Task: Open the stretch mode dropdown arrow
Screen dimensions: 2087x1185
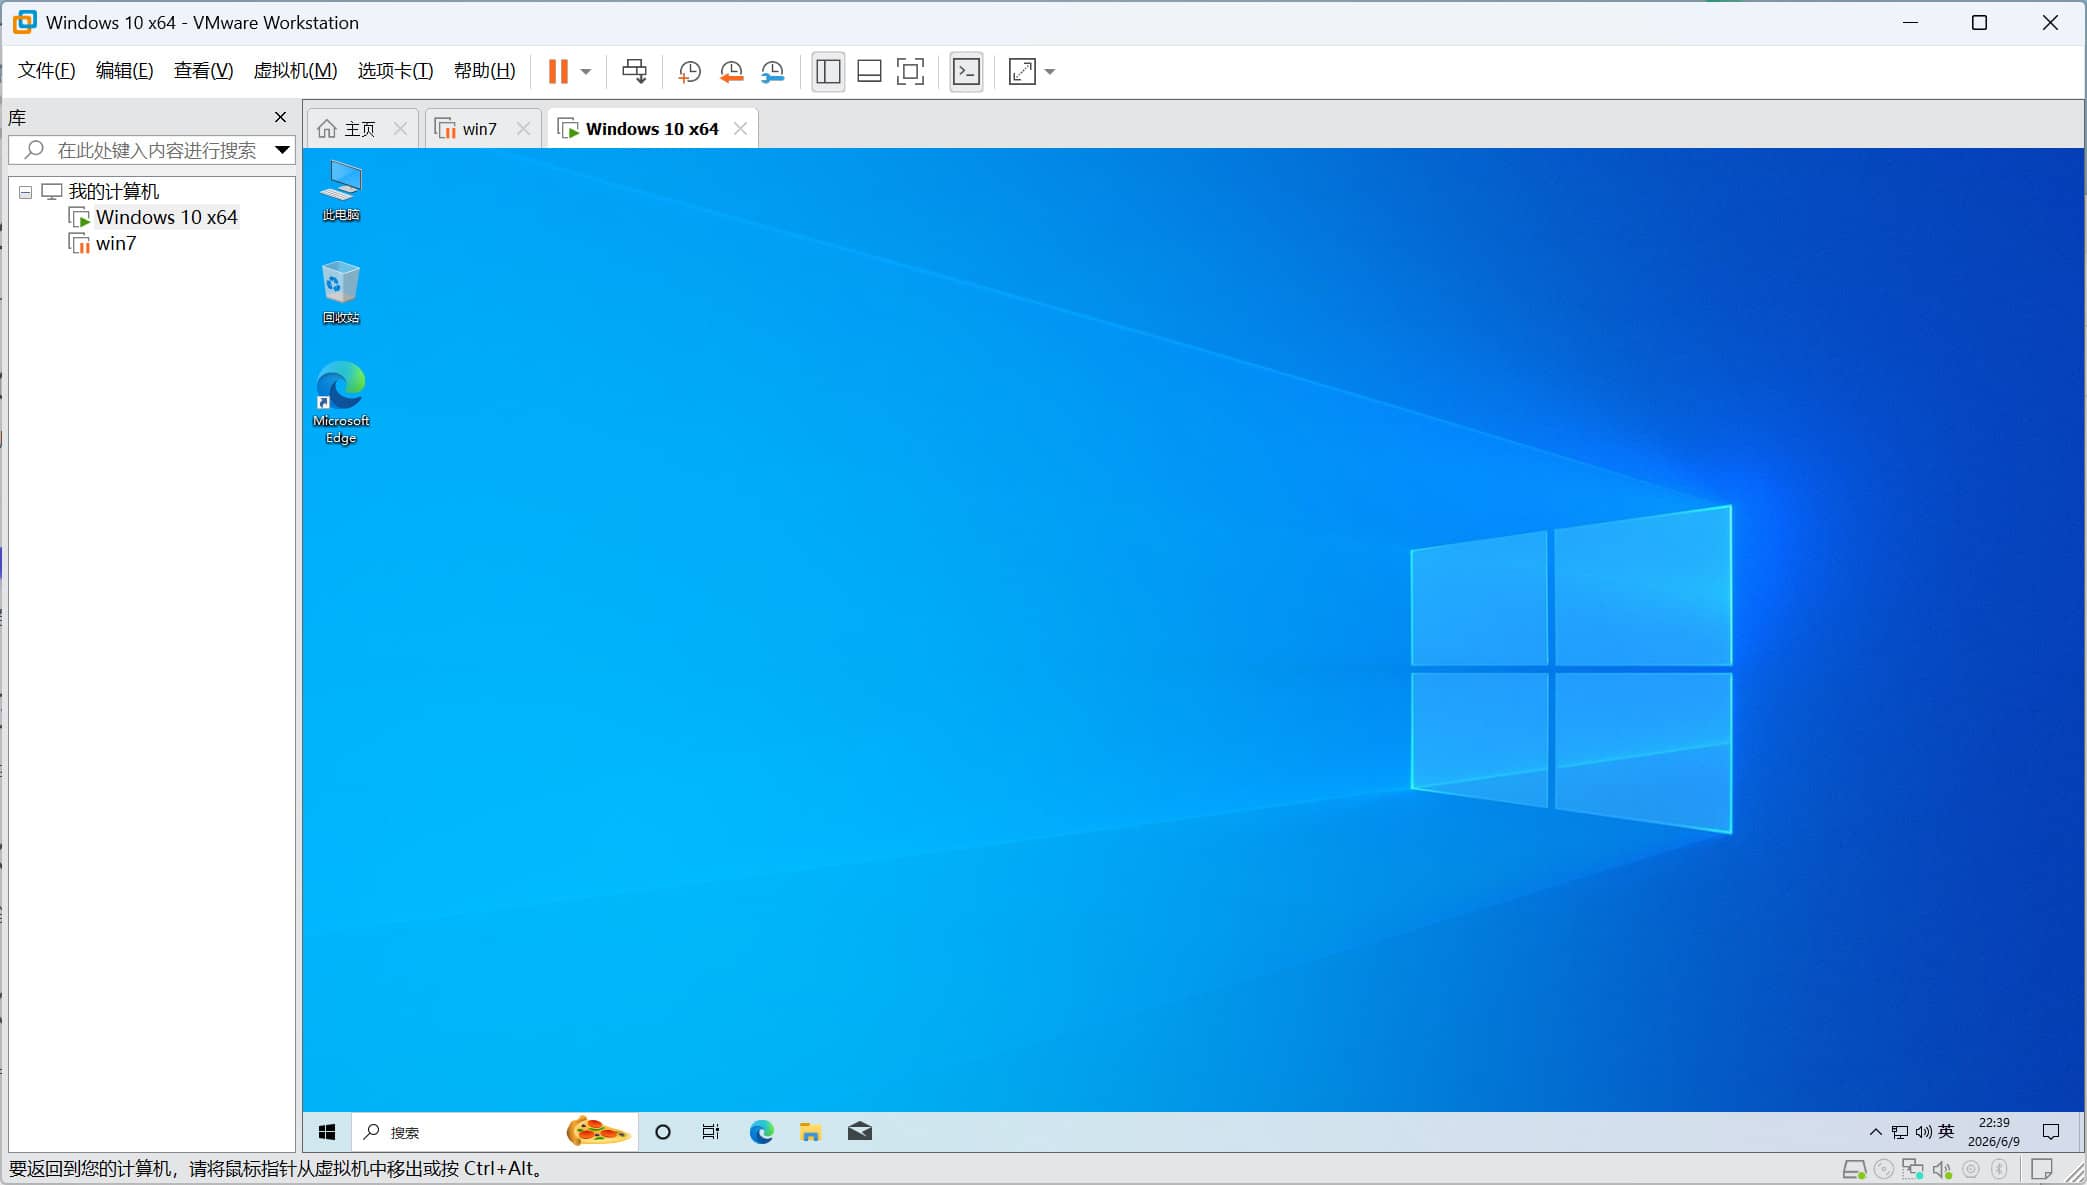Action: pyautogui.click(x=1050, y=71)
